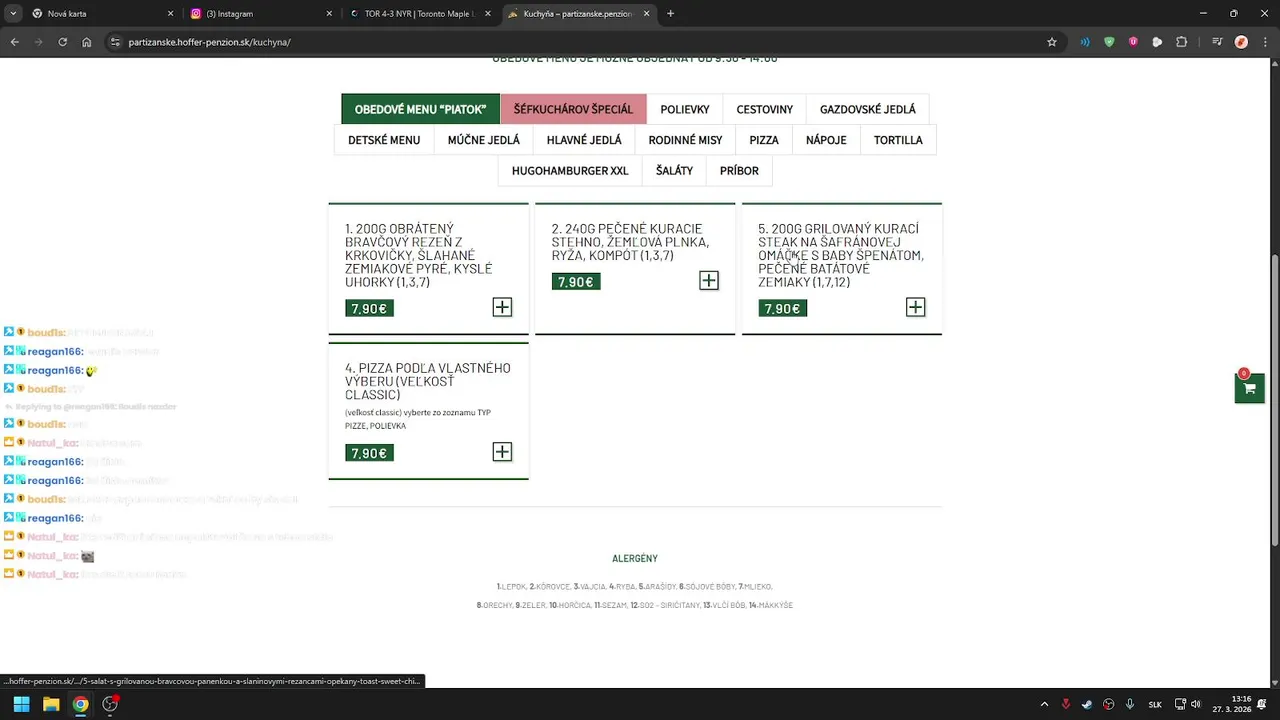The image size is (1280, 720).
Task: View site information icon in address bar
Action: (115, 42)
